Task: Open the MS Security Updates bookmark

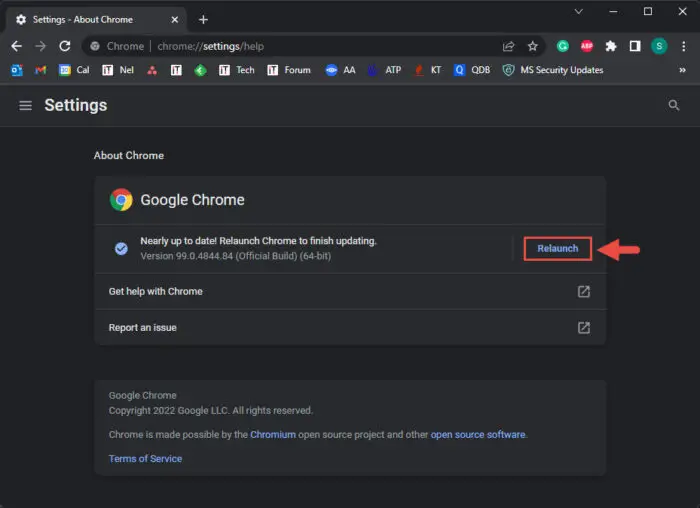Action: click(553, 70)
